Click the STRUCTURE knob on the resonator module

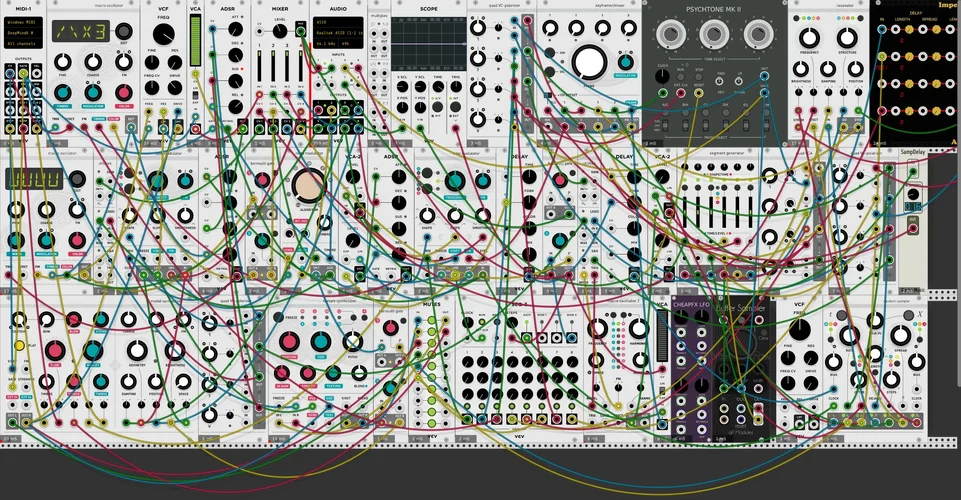tap(847, 37)
